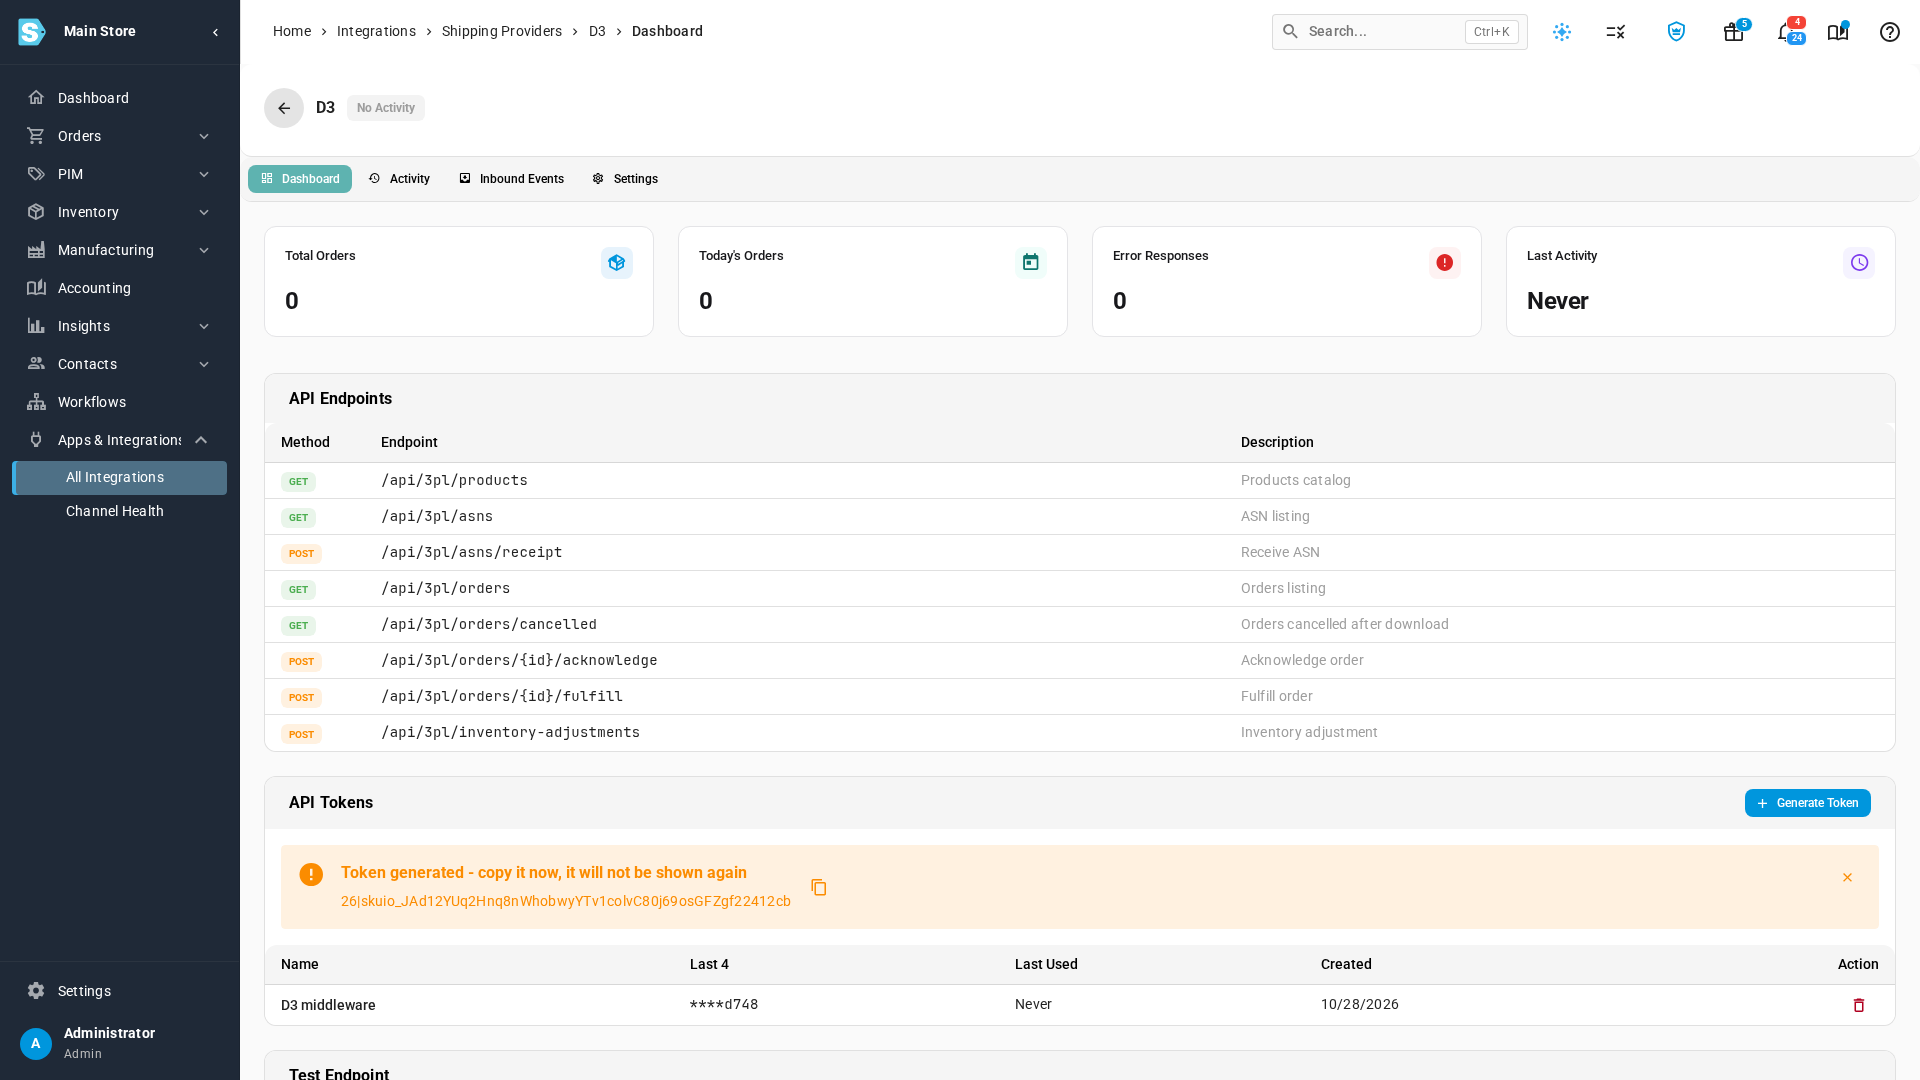The image size is (1920, 1080).
Task: Expand the Insights menu
Action: click(x=120, y=326)
